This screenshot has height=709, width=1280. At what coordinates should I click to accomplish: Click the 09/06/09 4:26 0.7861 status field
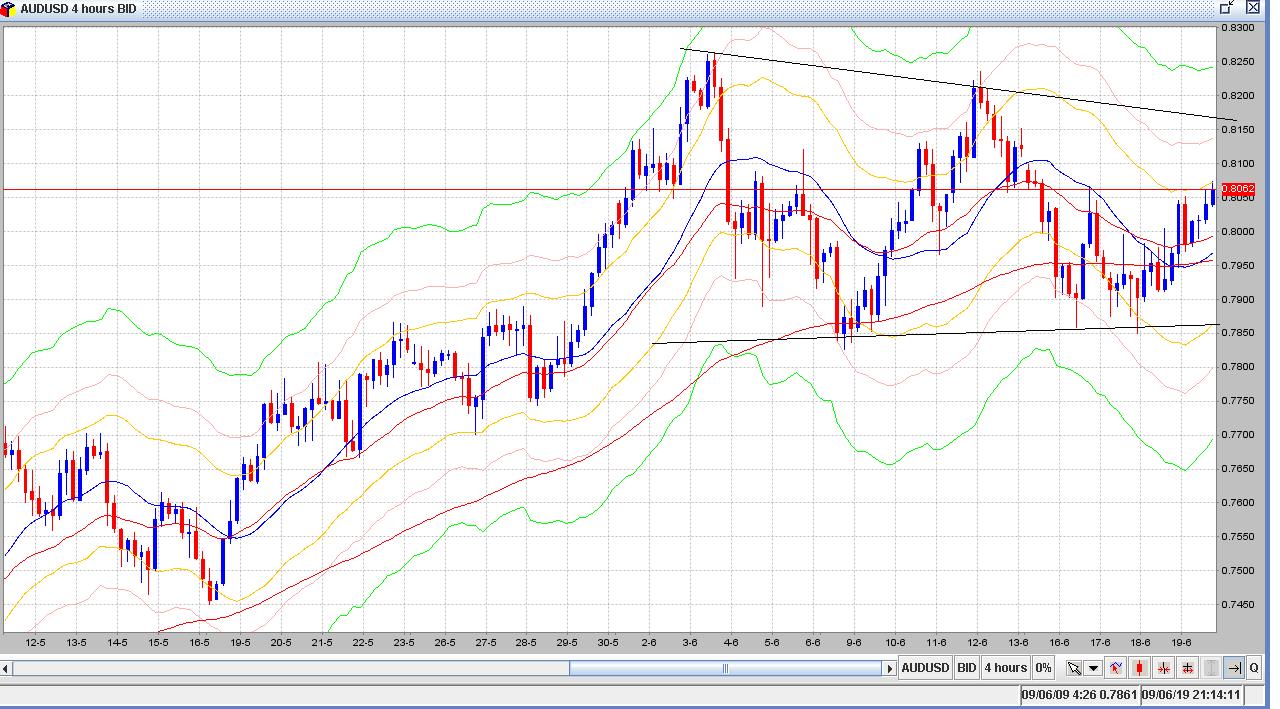(1080, 694)
